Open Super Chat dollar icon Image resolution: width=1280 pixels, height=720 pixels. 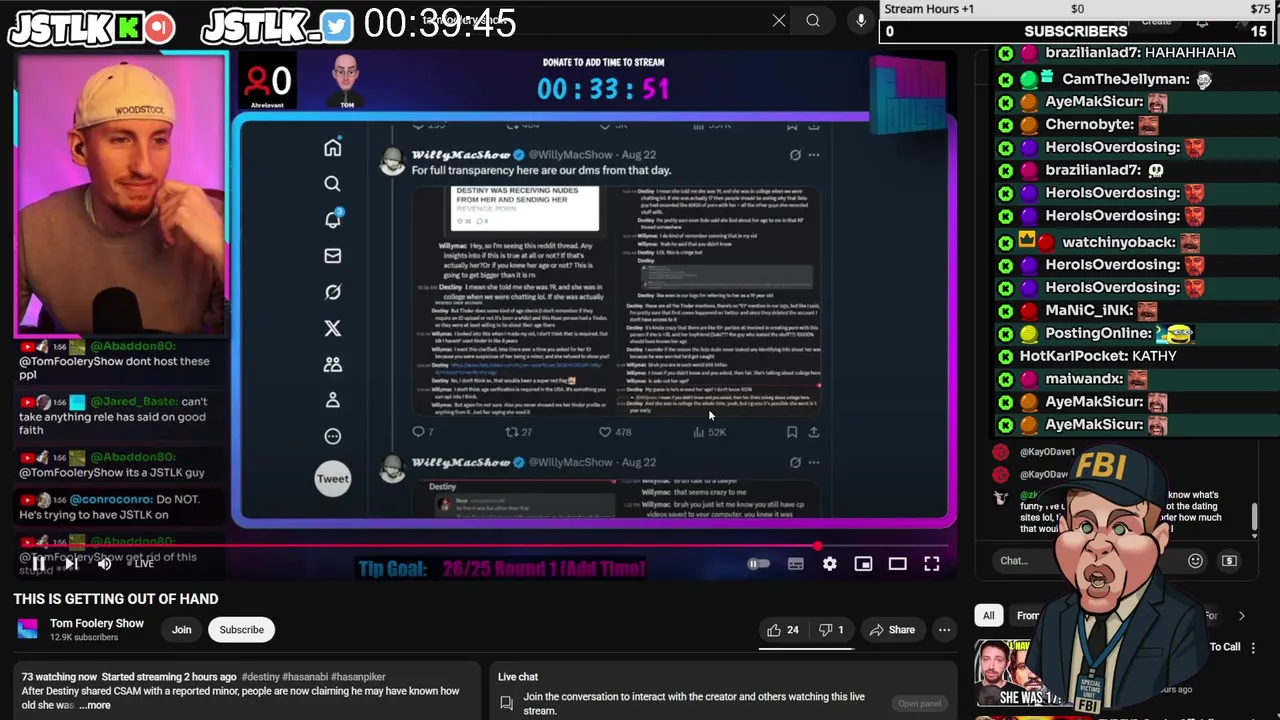click(x=1229, y=561)
